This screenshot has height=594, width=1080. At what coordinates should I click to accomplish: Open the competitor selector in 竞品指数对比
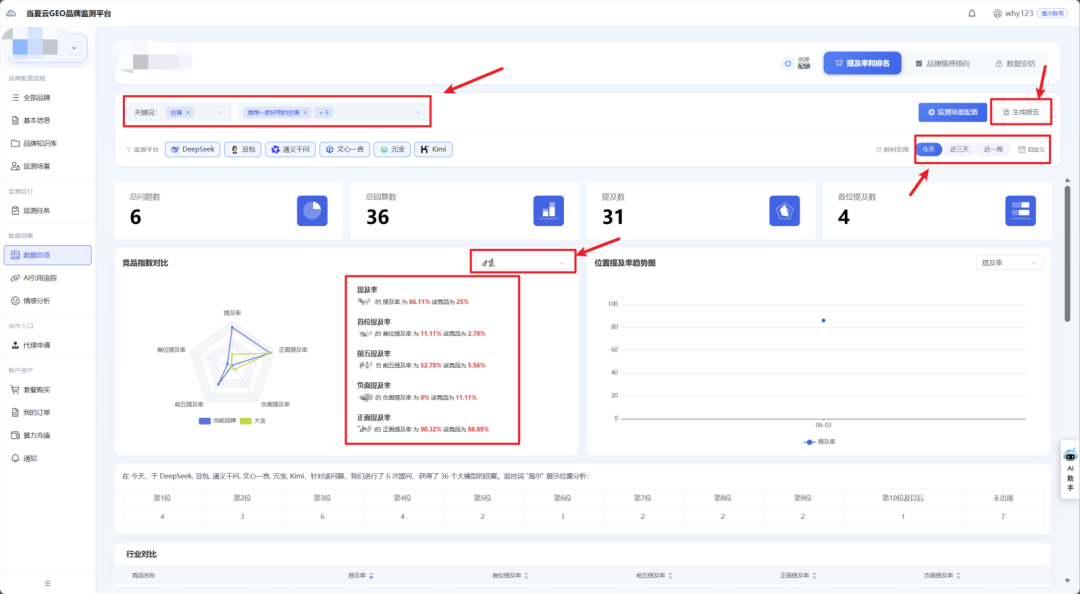pyautogui.click(x=523, y=263)
